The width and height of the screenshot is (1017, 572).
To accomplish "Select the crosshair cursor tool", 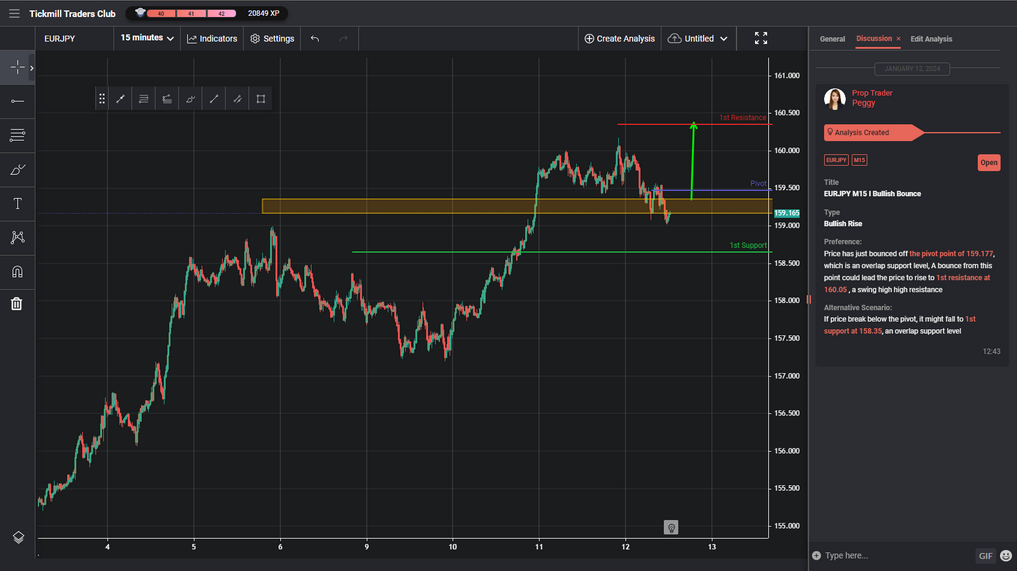I will pos(17,67).
